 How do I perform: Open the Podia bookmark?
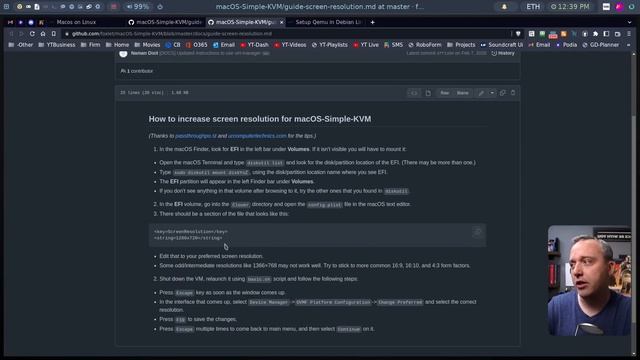(566, 45)
